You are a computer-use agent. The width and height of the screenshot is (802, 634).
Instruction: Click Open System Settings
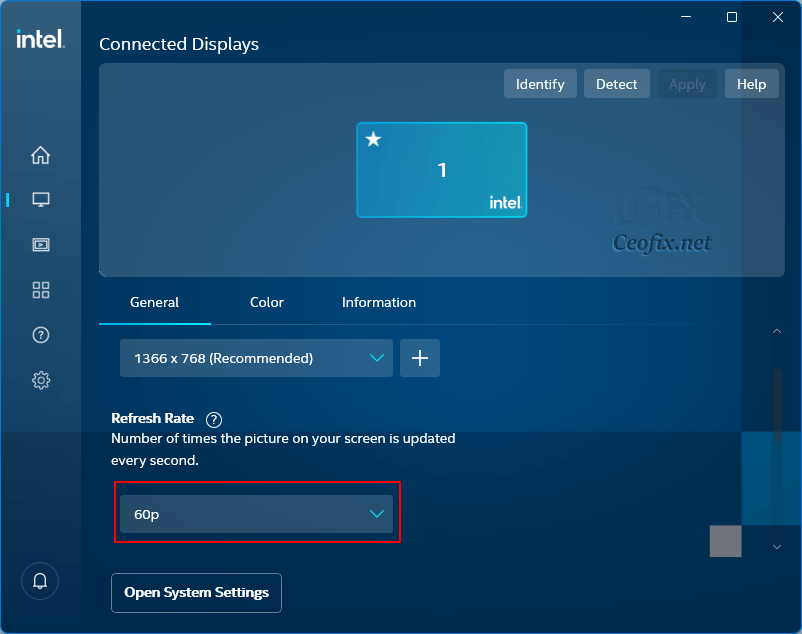pos(196,593)
